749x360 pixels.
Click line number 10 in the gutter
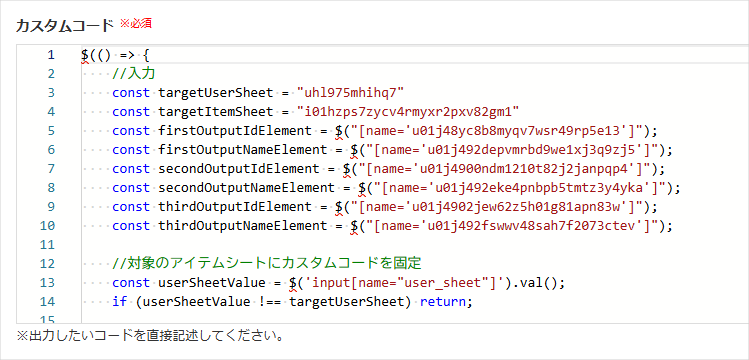pos(47,225)
